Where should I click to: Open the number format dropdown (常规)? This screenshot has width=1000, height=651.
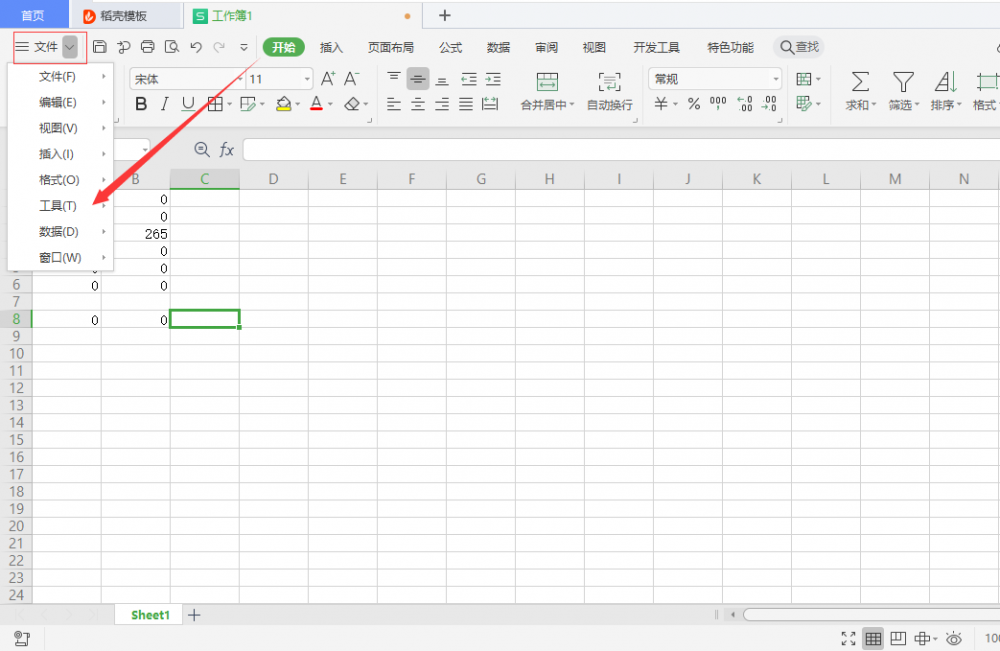[x=715, y=79]
